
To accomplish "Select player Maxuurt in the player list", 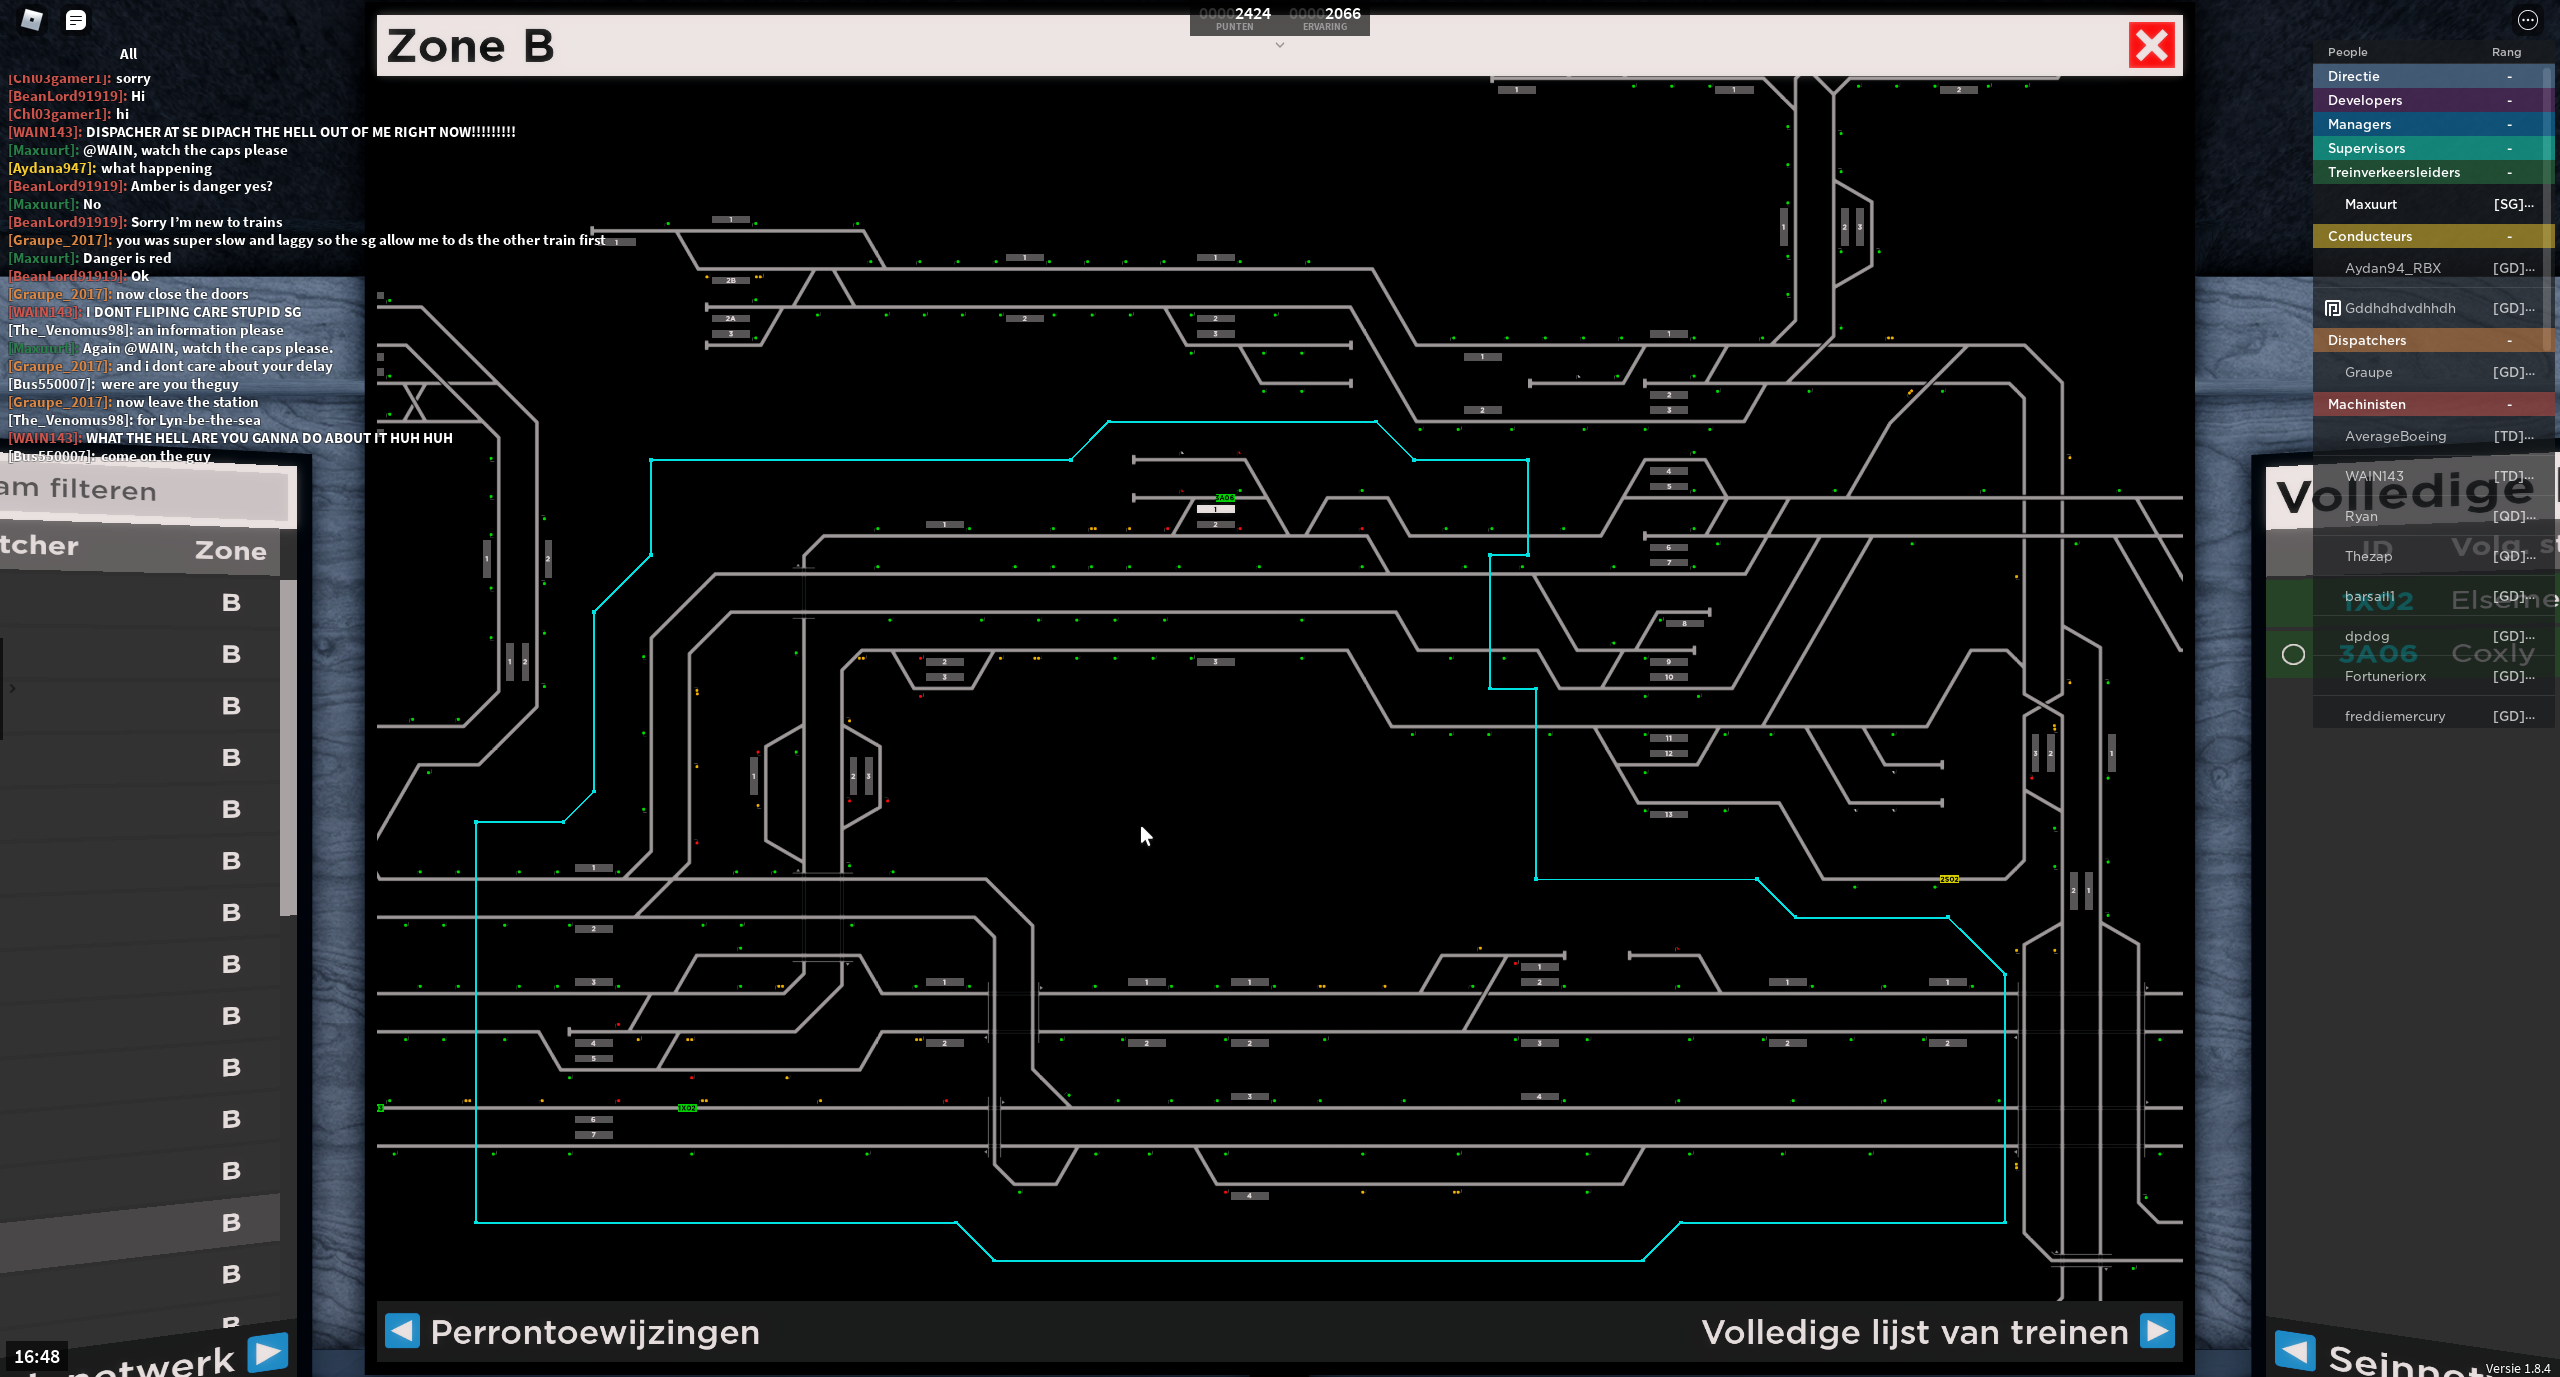I will point(2371,204).
